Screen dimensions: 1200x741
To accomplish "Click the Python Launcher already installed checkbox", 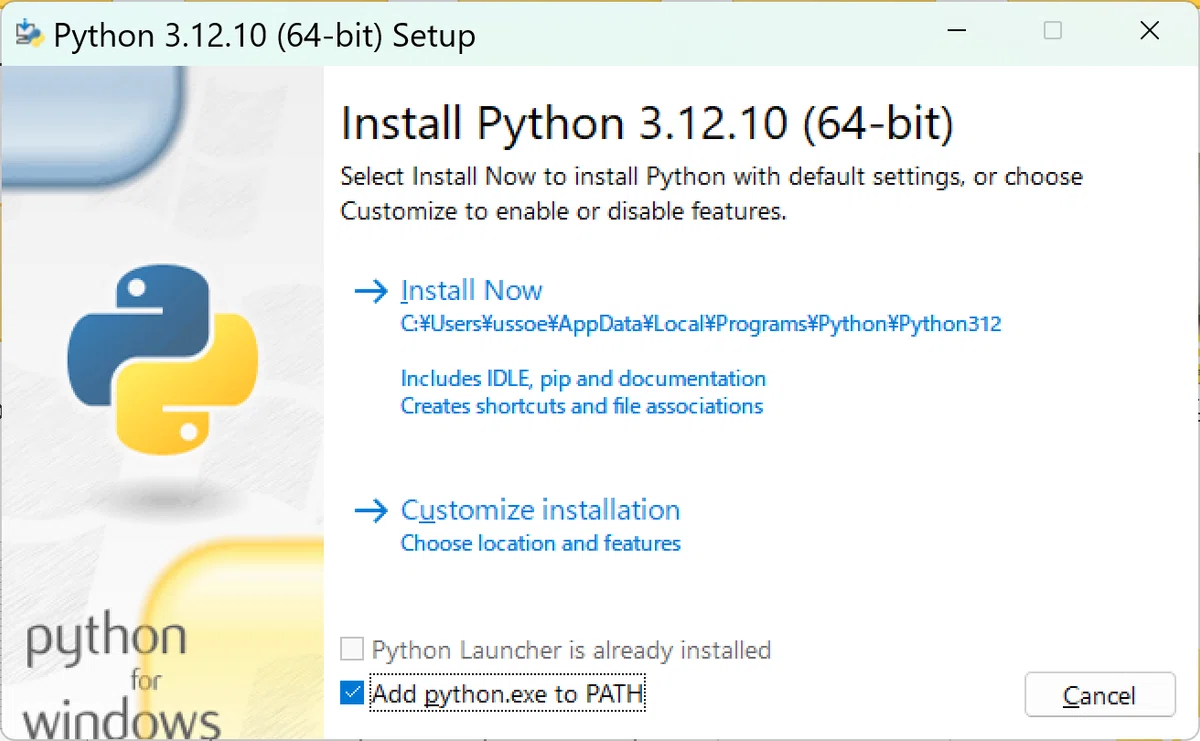I will (x=352, y=650).
